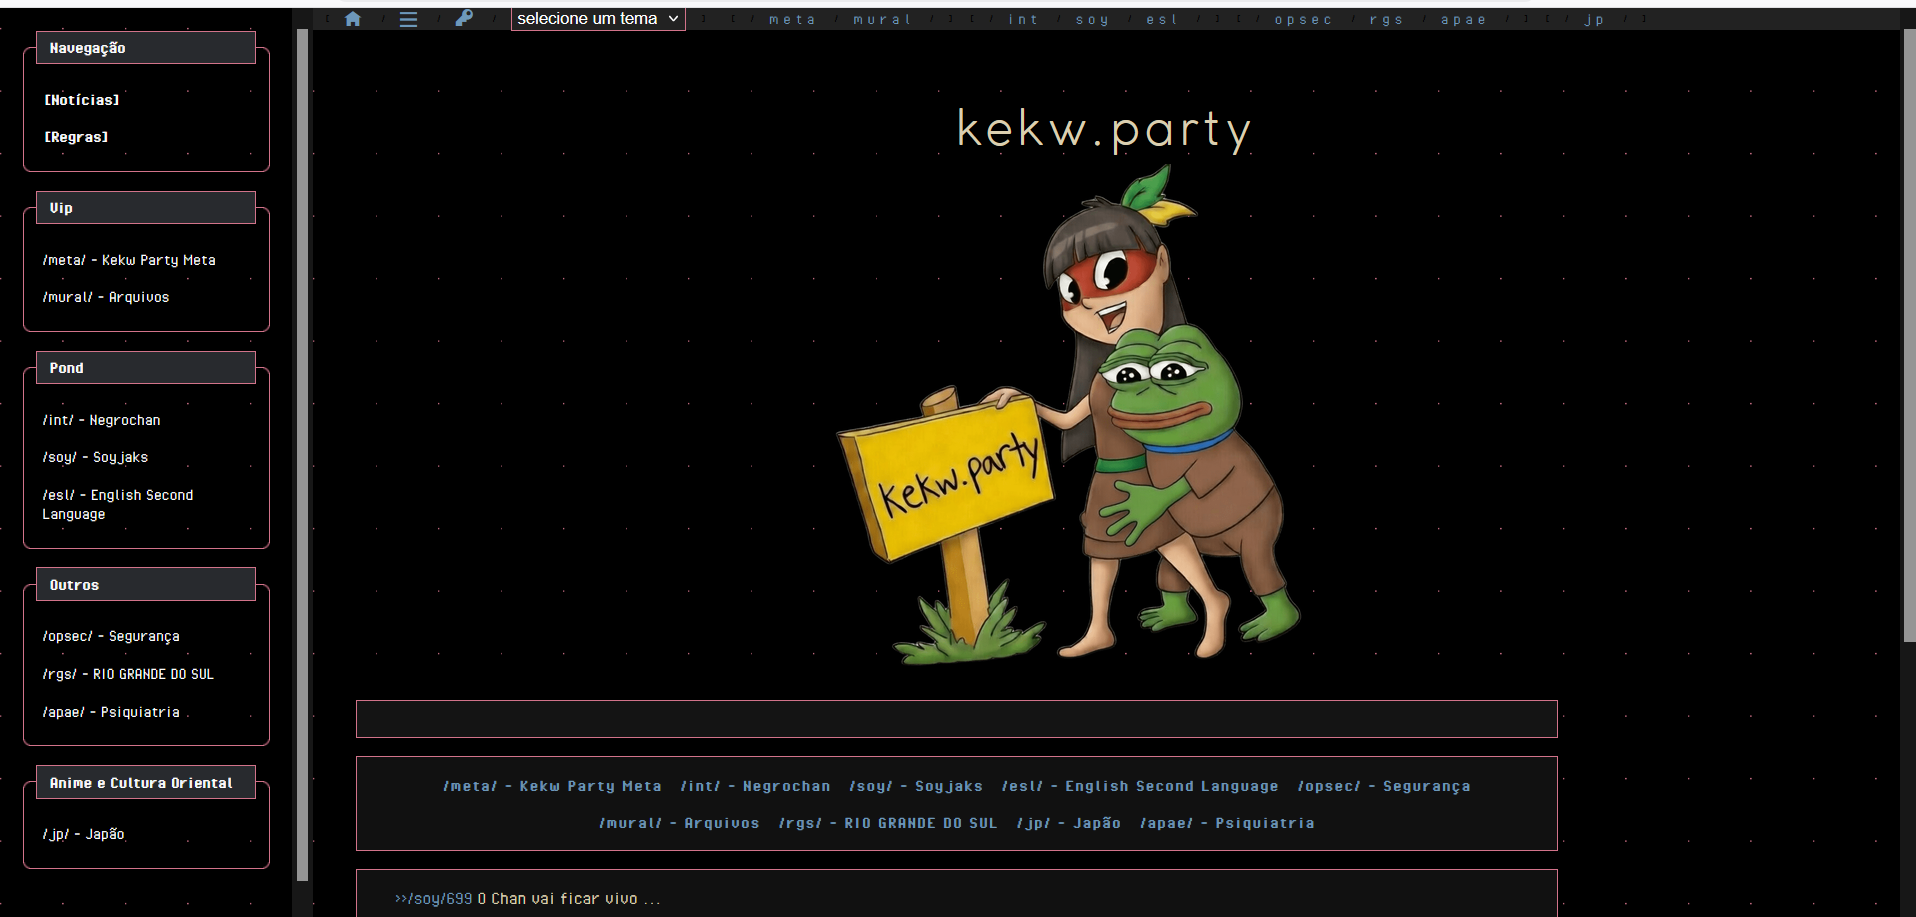Open [Notícias] in the sidebar
The width and height of the screenshot is (1916, 917).
82,100
